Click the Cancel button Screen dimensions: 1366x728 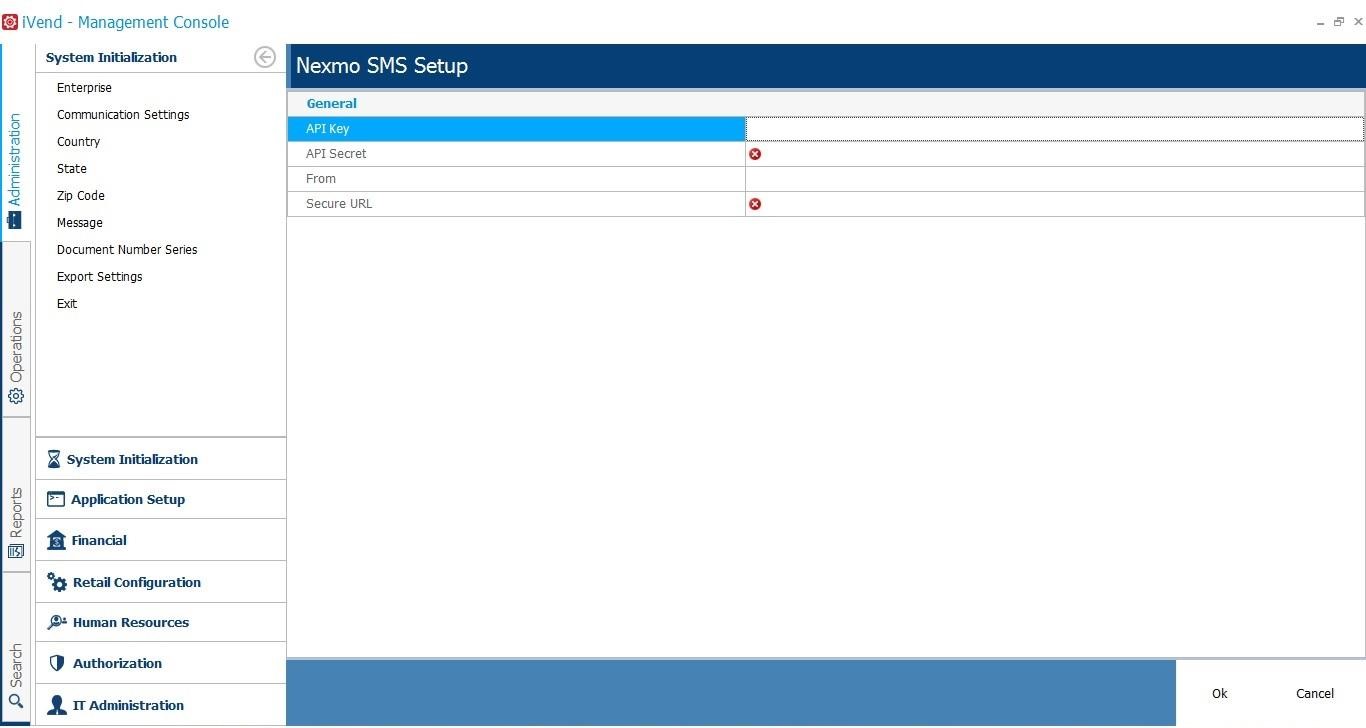click(1315, 694)
